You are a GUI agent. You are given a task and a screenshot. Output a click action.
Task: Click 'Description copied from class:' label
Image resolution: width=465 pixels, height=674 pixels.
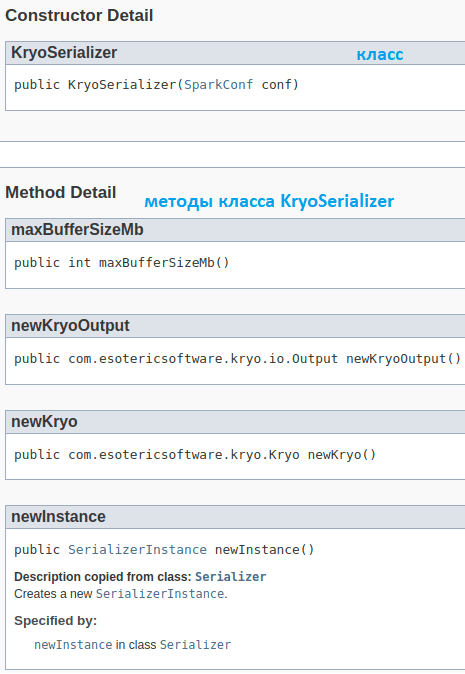[x=103, y=577]
